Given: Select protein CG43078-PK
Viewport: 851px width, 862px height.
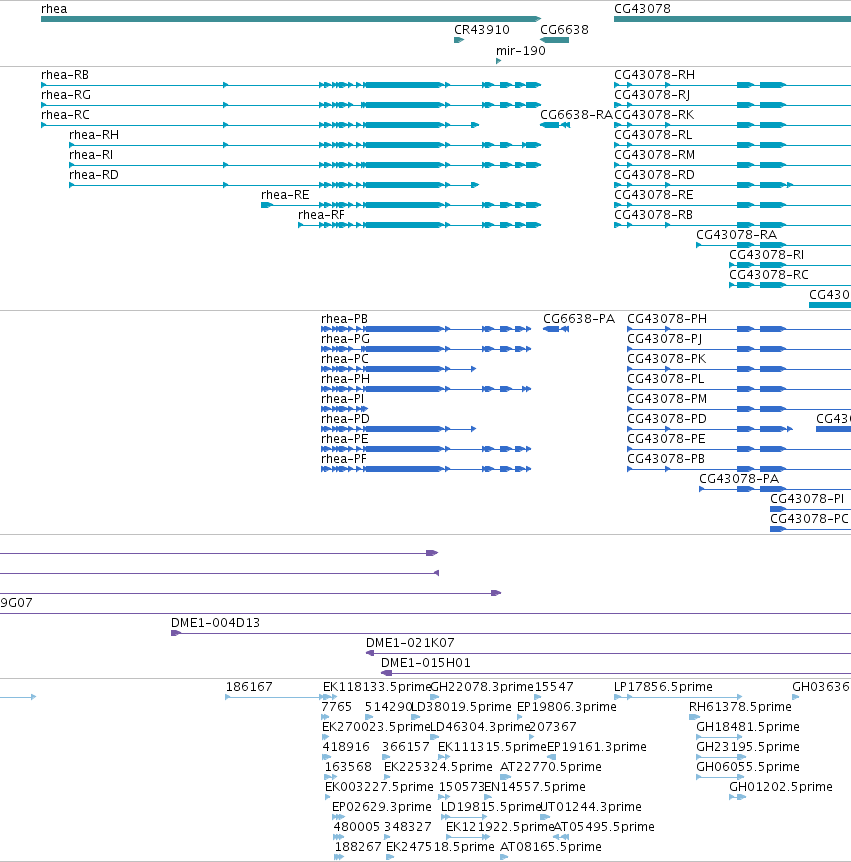Looking at the screenshot, I should (739, 369).
